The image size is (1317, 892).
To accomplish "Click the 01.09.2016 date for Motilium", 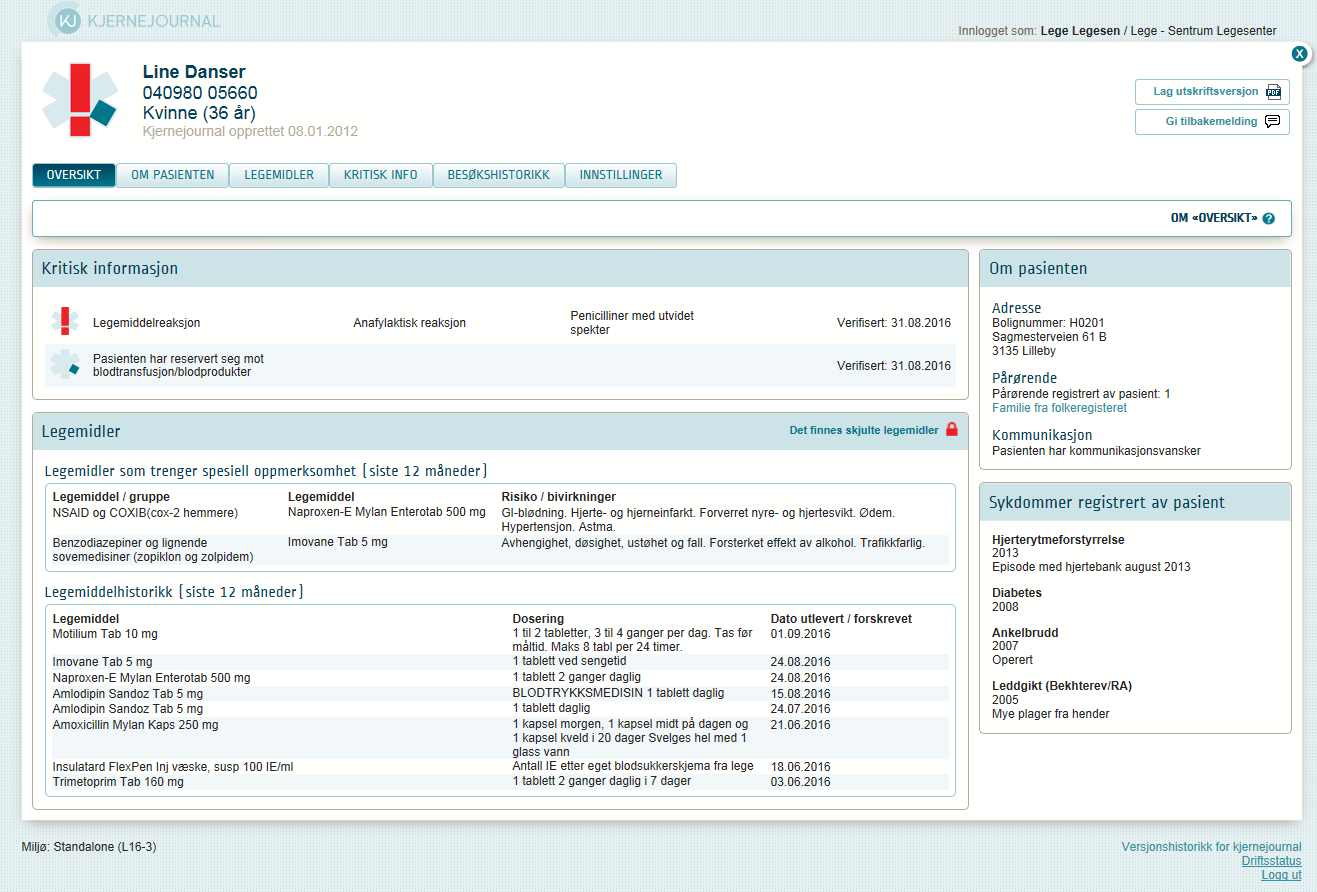I will click(x=801, y=634).
